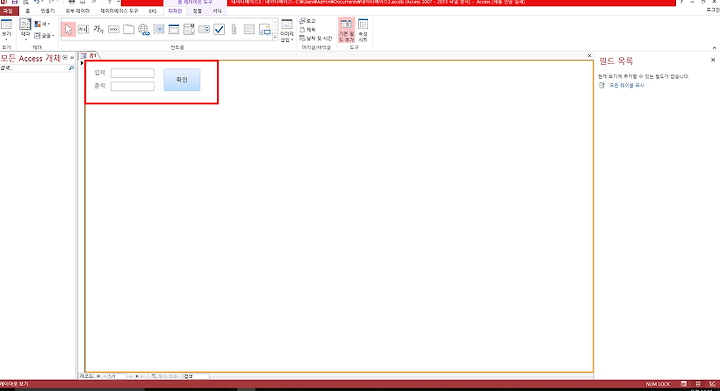Close the form document with X
The height and width of the screenshot is (391, 720).
point(589,56)
